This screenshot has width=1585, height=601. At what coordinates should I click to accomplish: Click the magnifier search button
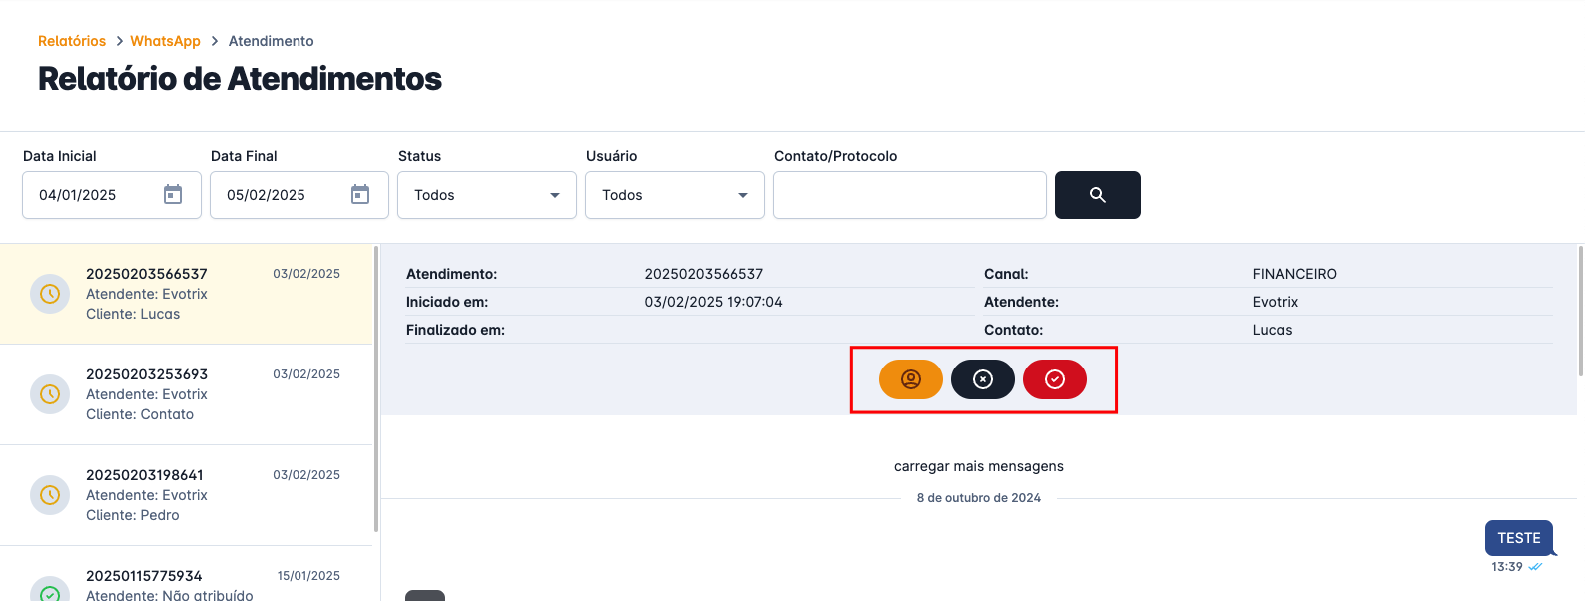point(1097,195)
